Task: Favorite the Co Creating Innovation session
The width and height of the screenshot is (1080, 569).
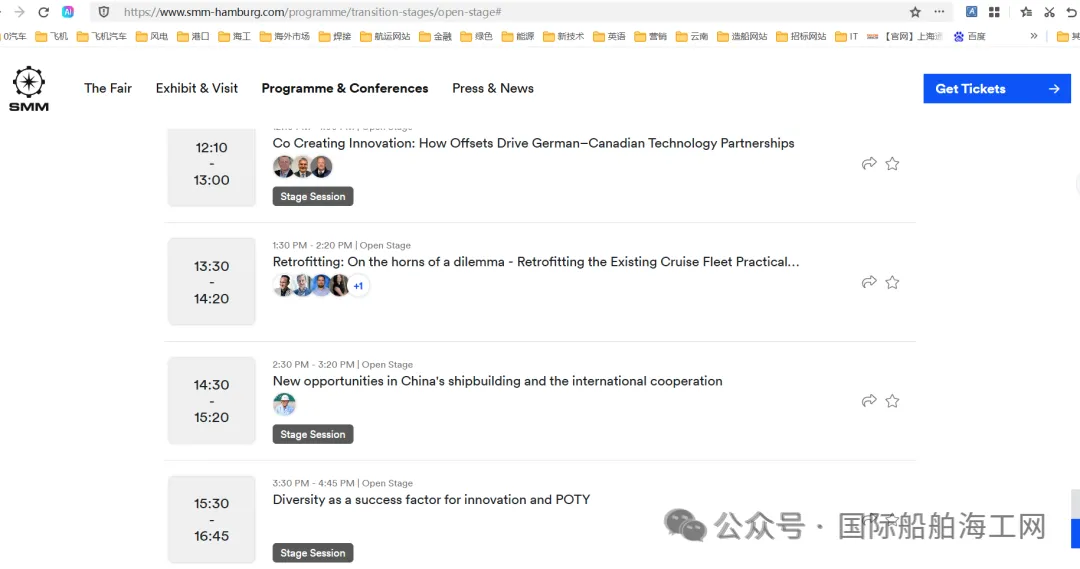Action: click(892, 163)
